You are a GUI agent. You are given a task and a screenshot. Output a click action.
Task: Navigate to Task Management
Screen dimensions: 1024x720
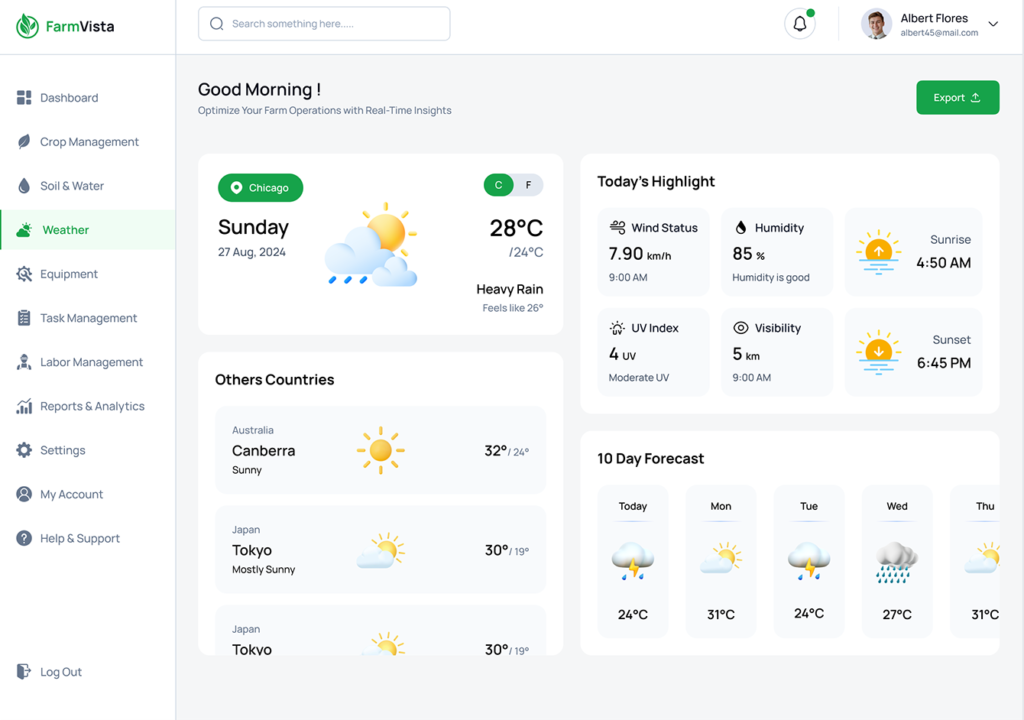[88, 318]
